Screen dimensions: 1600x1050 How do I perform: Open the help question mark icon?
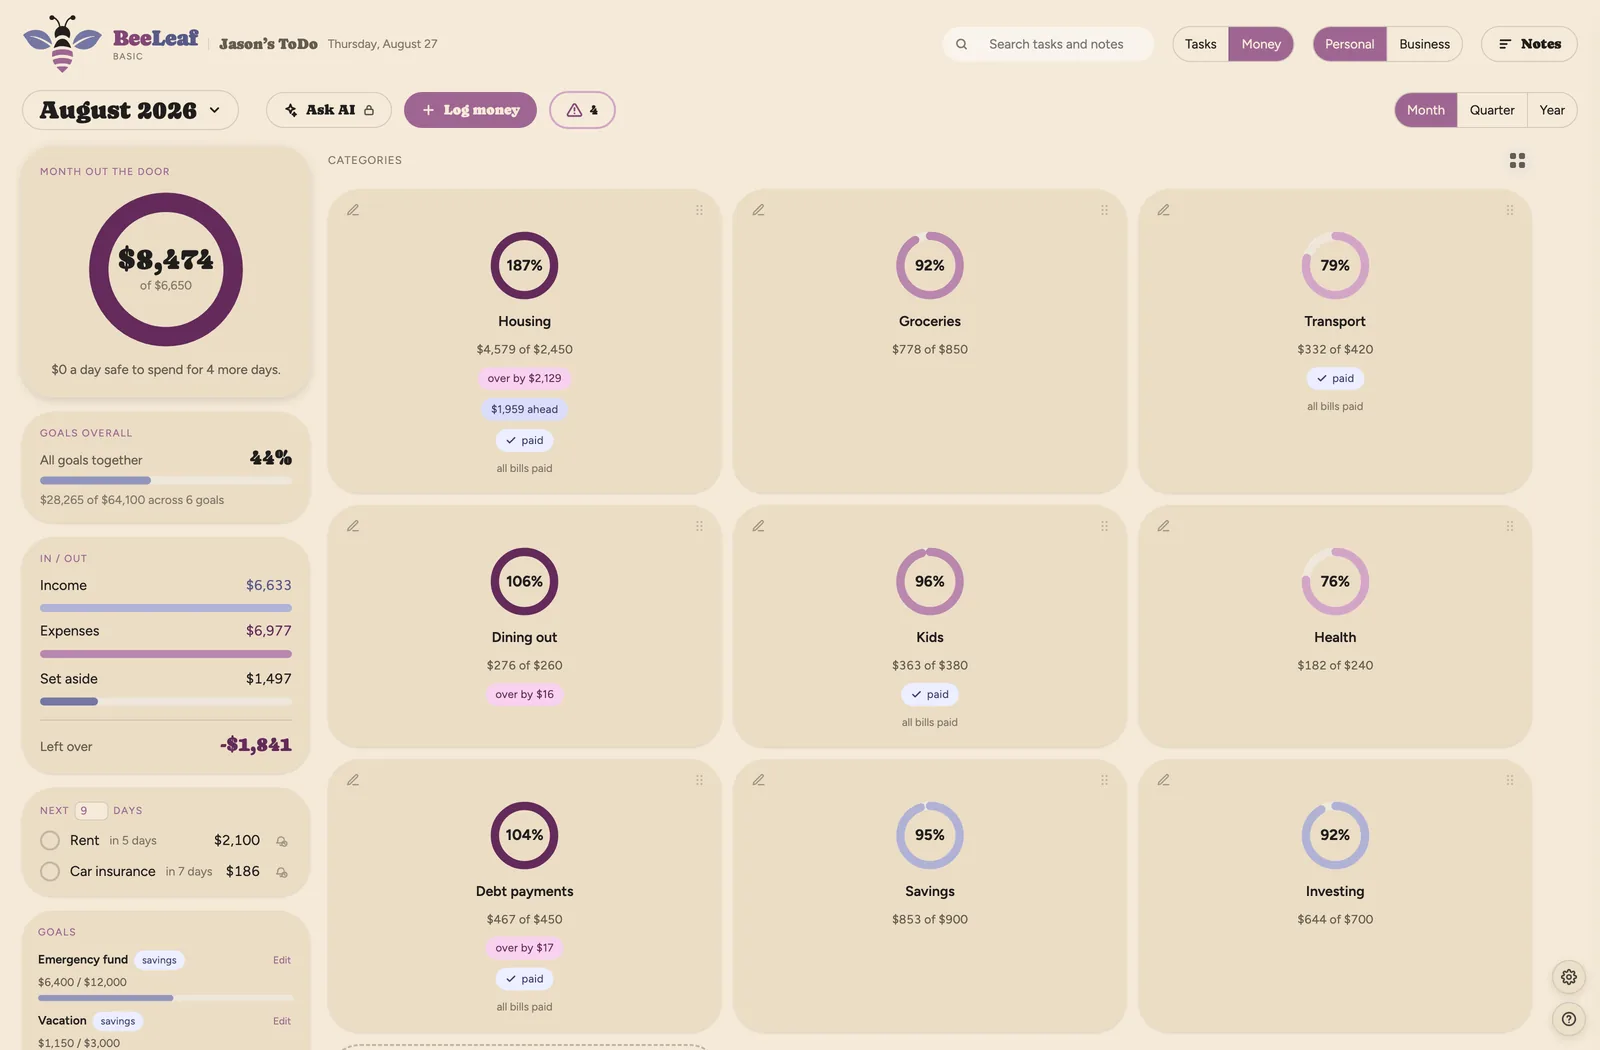click(x=1569, y=1019)
